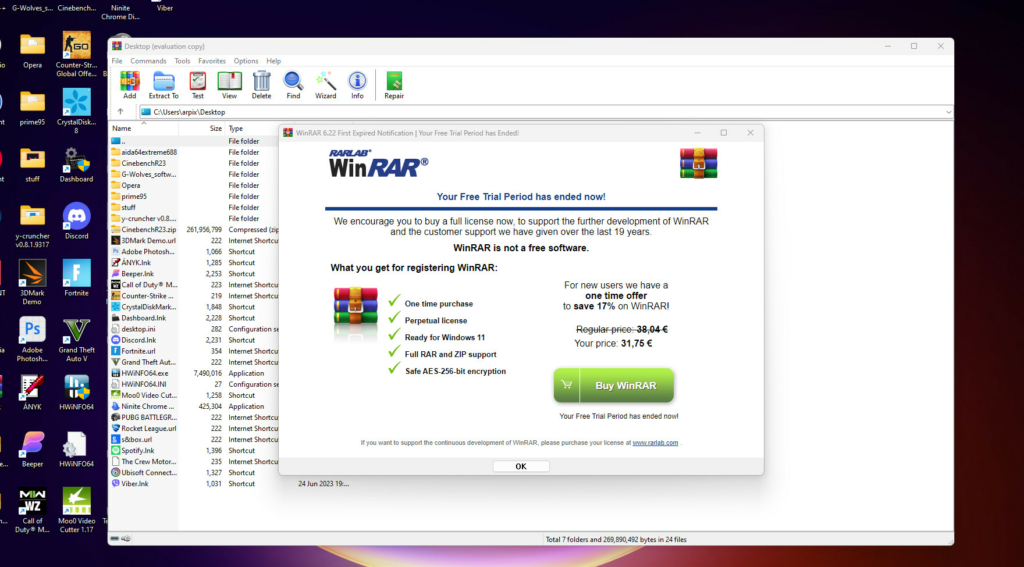Open the Info toolbar icon

357,81
